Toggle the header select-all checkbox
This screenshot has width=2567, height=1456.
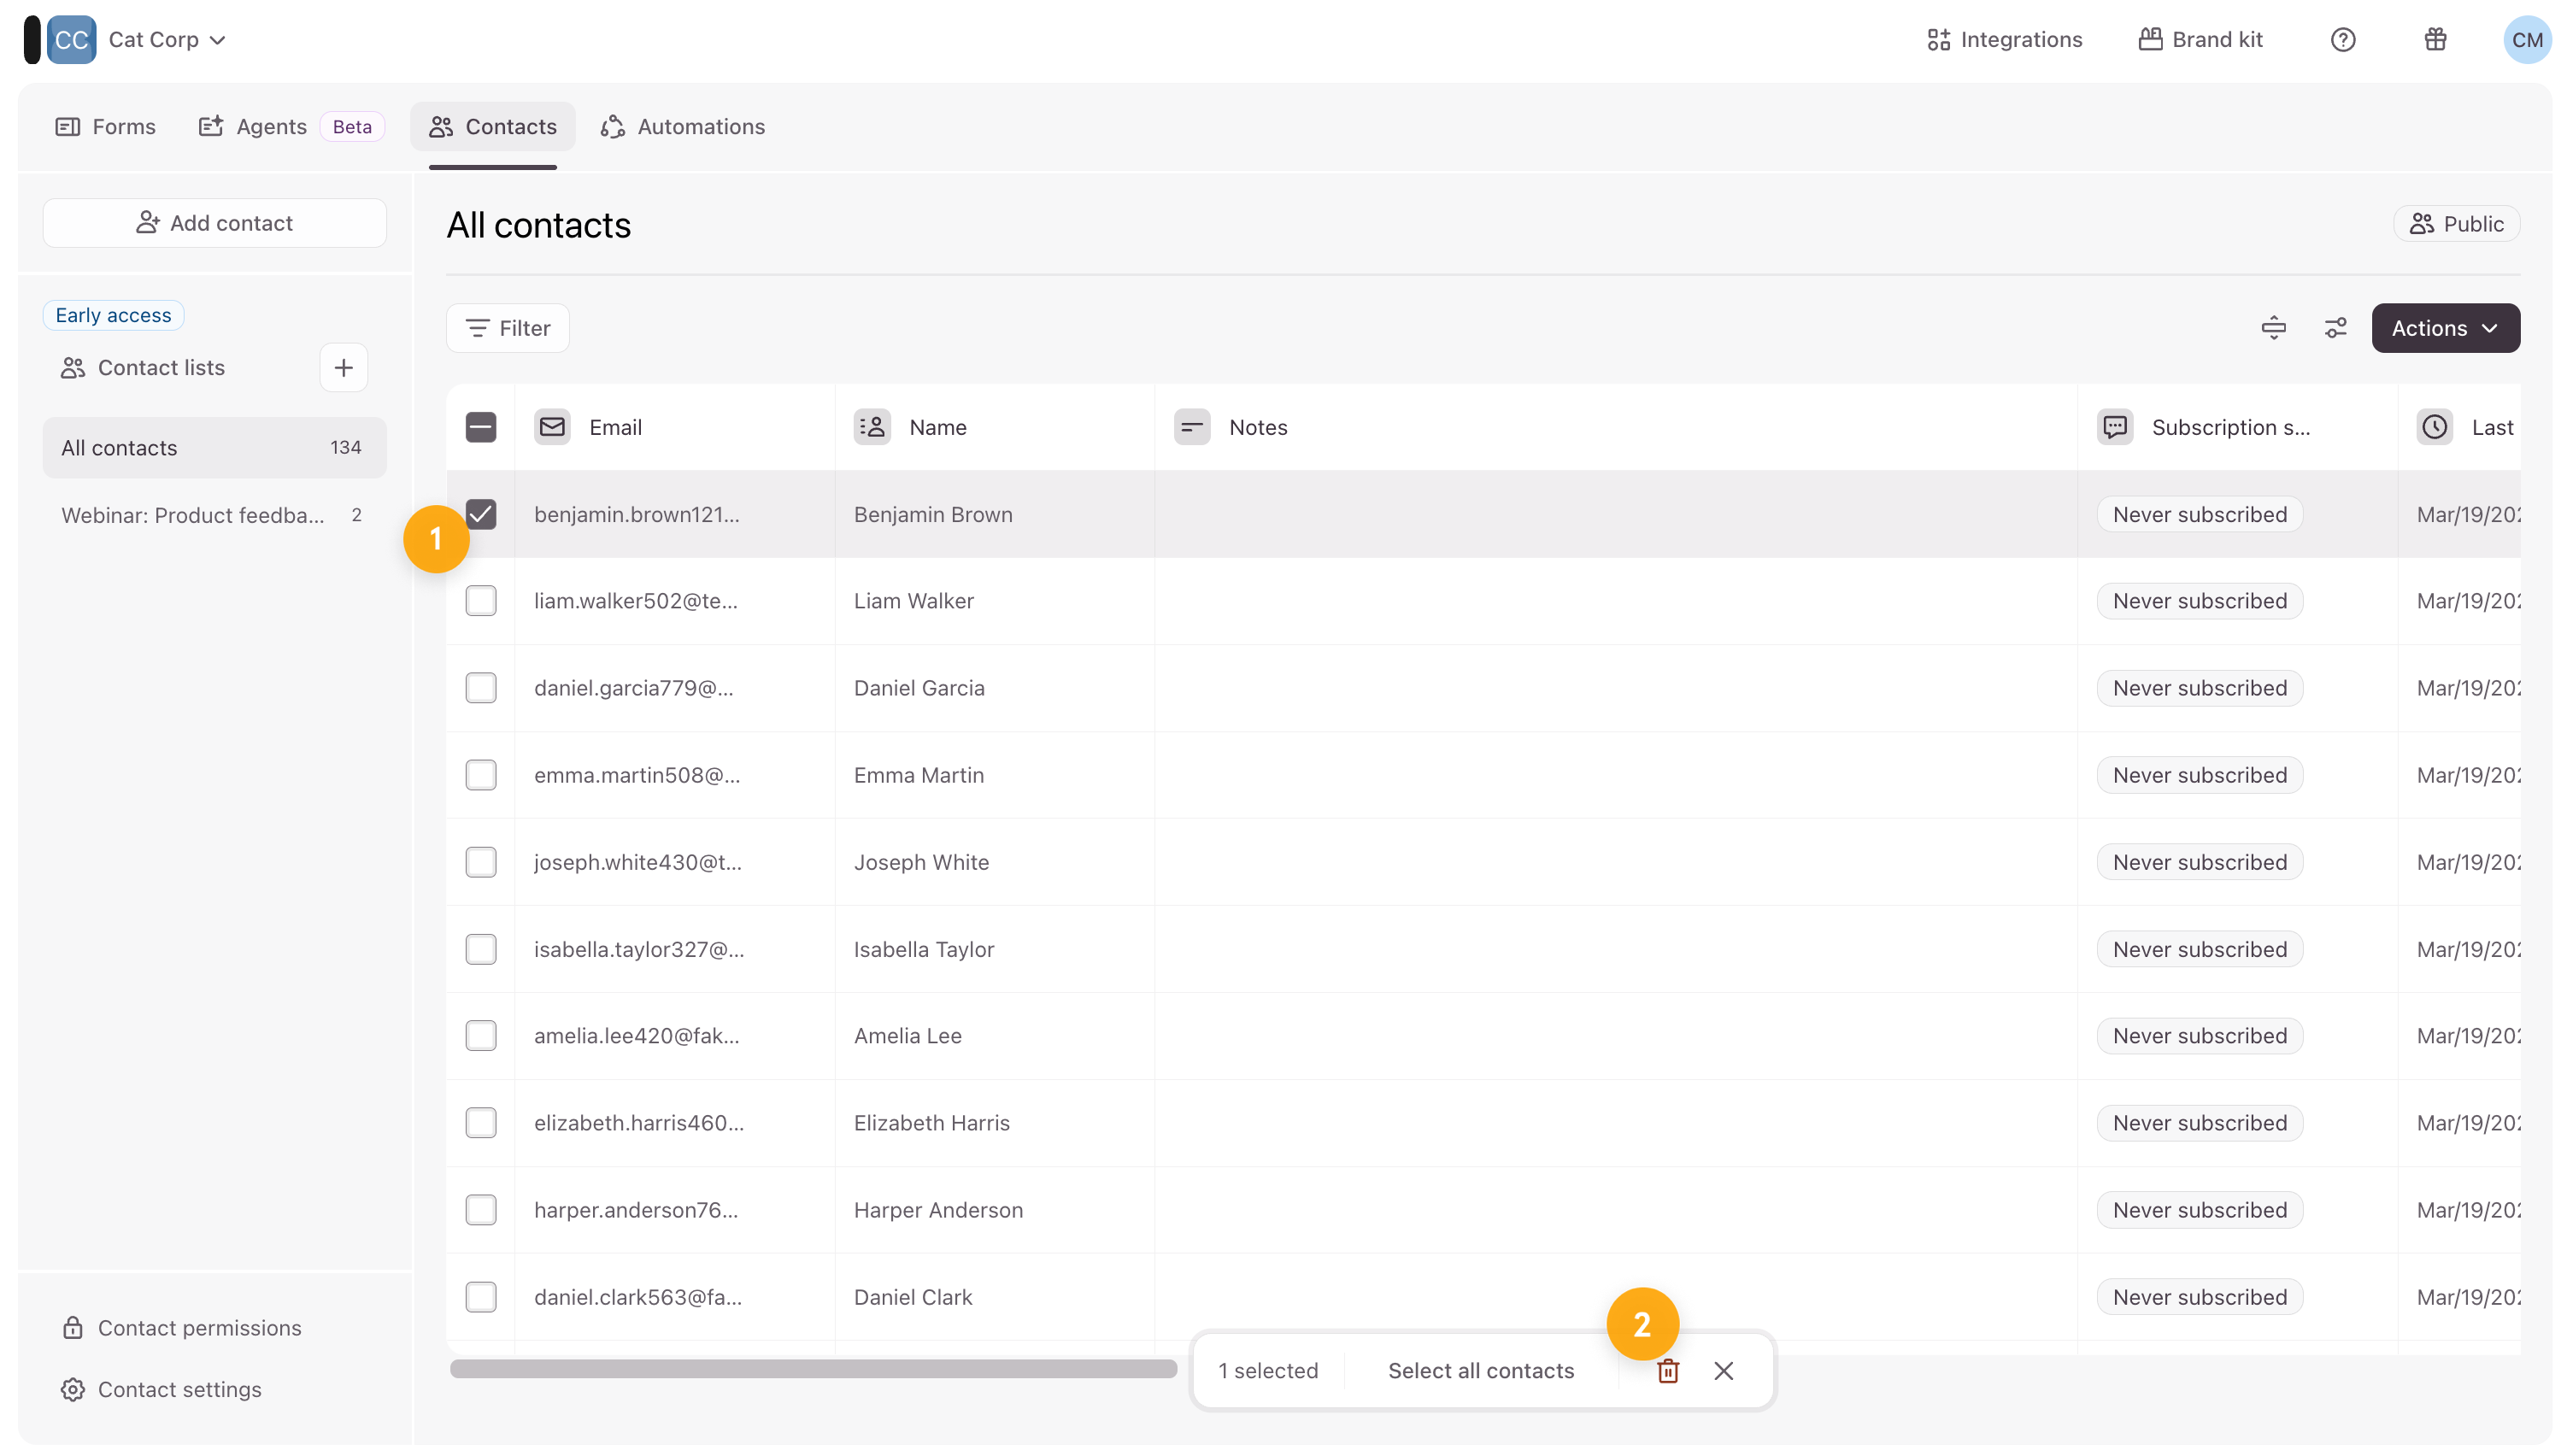click(481, 427)
